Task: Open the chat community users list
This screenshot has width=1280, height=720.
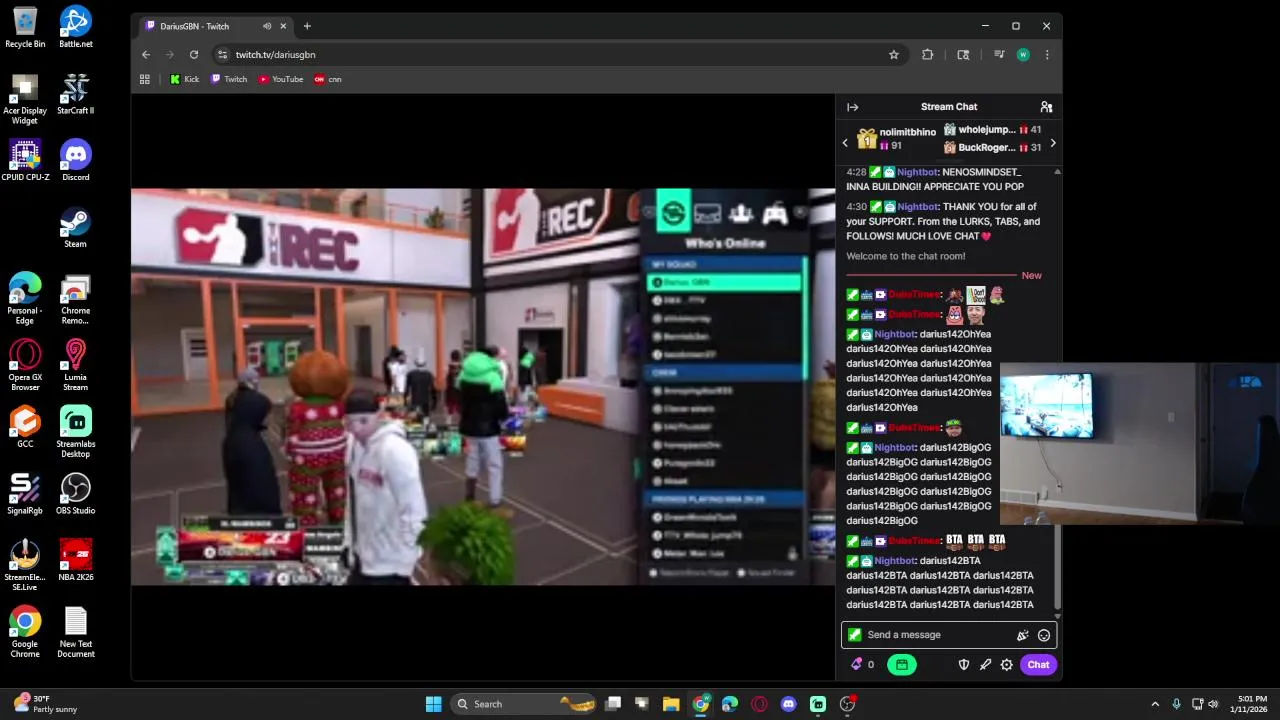Action: [1046, 107]
